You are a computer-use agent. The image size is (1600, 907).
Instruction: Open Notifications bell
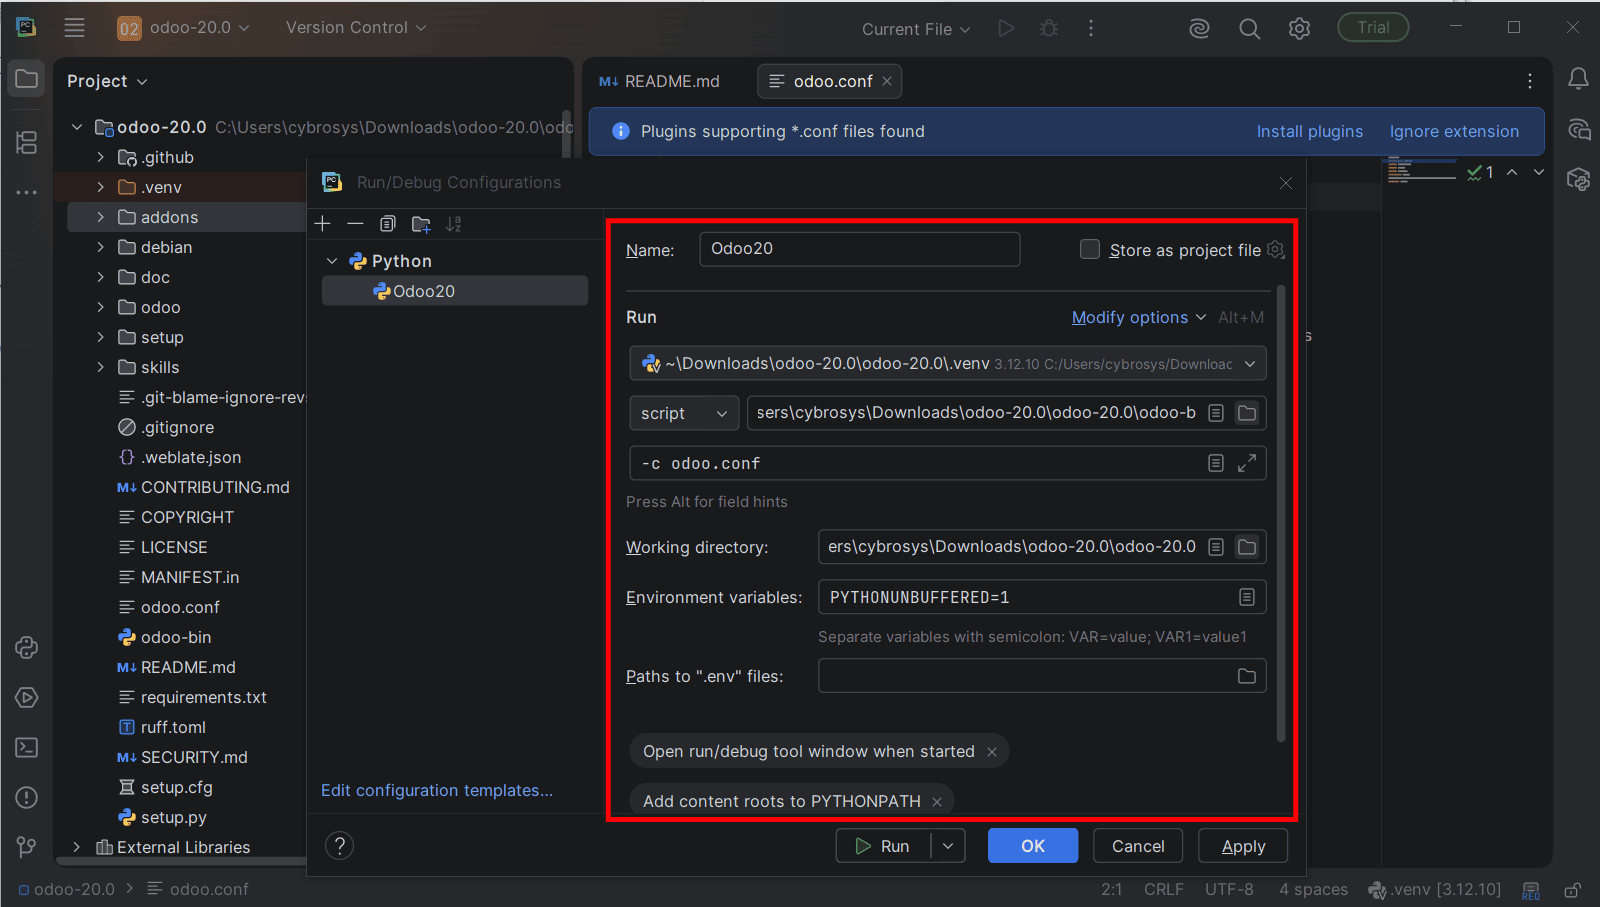pos(1578,79)
